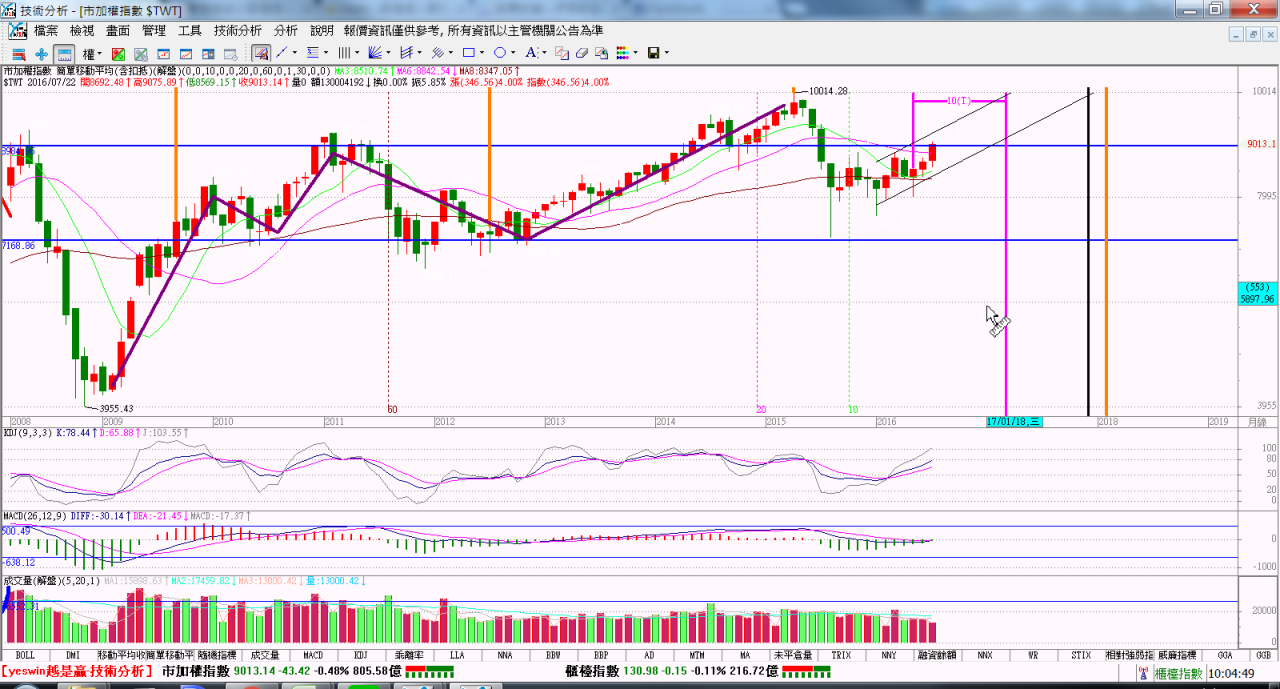1280x689 pixels.
Task: Select the trend line drawing tool
Action: click(x=282, y=53)
